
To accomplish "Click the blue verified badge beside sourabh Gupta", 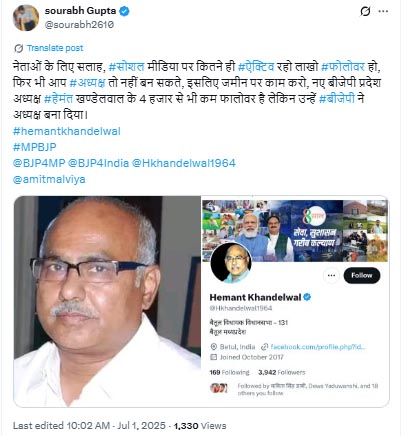I will point(124,11).
